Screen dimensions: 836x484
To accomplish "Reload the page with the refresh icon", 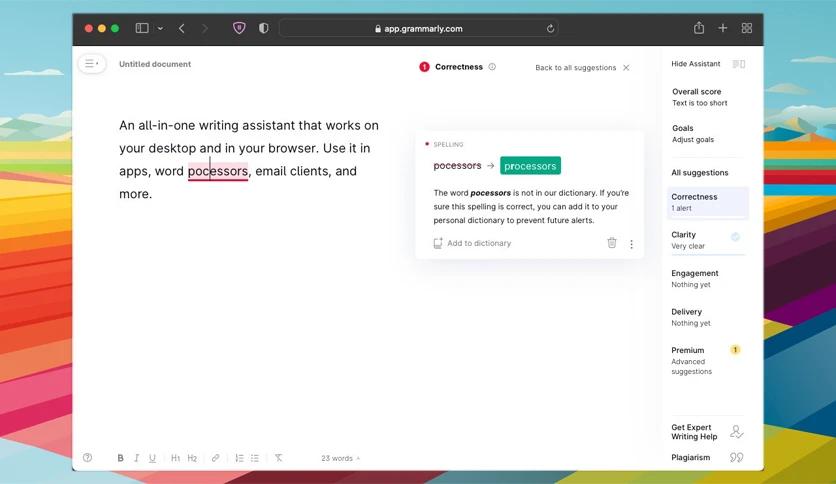I will (x=550, y=28).
